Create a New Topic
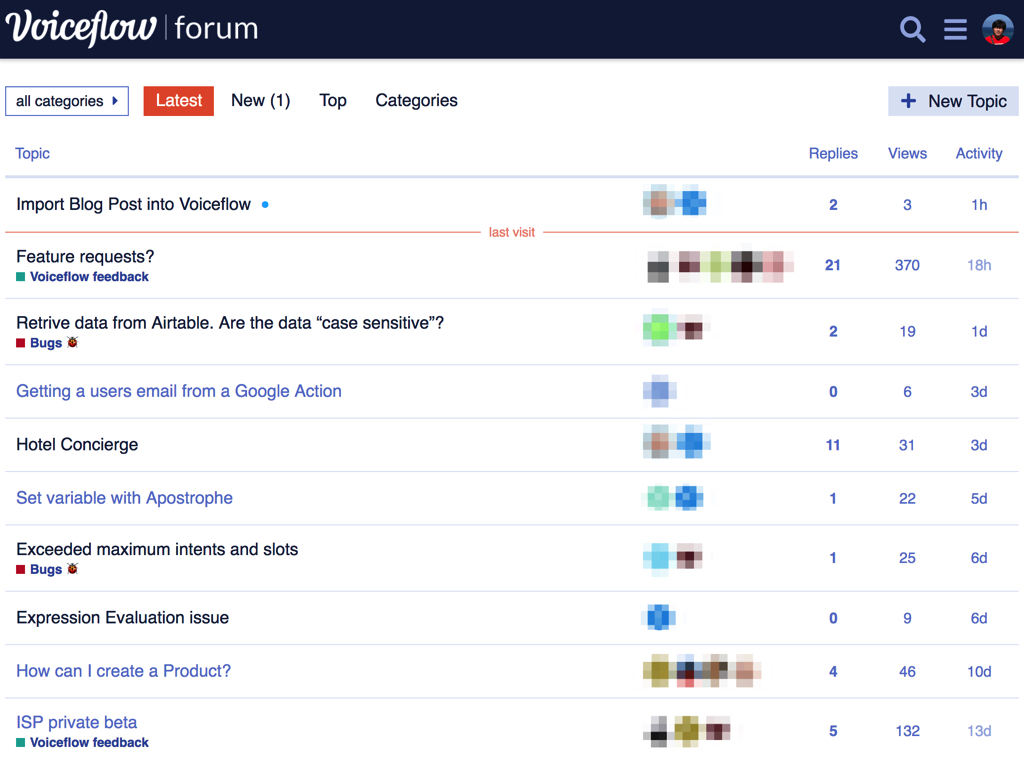 953,101
